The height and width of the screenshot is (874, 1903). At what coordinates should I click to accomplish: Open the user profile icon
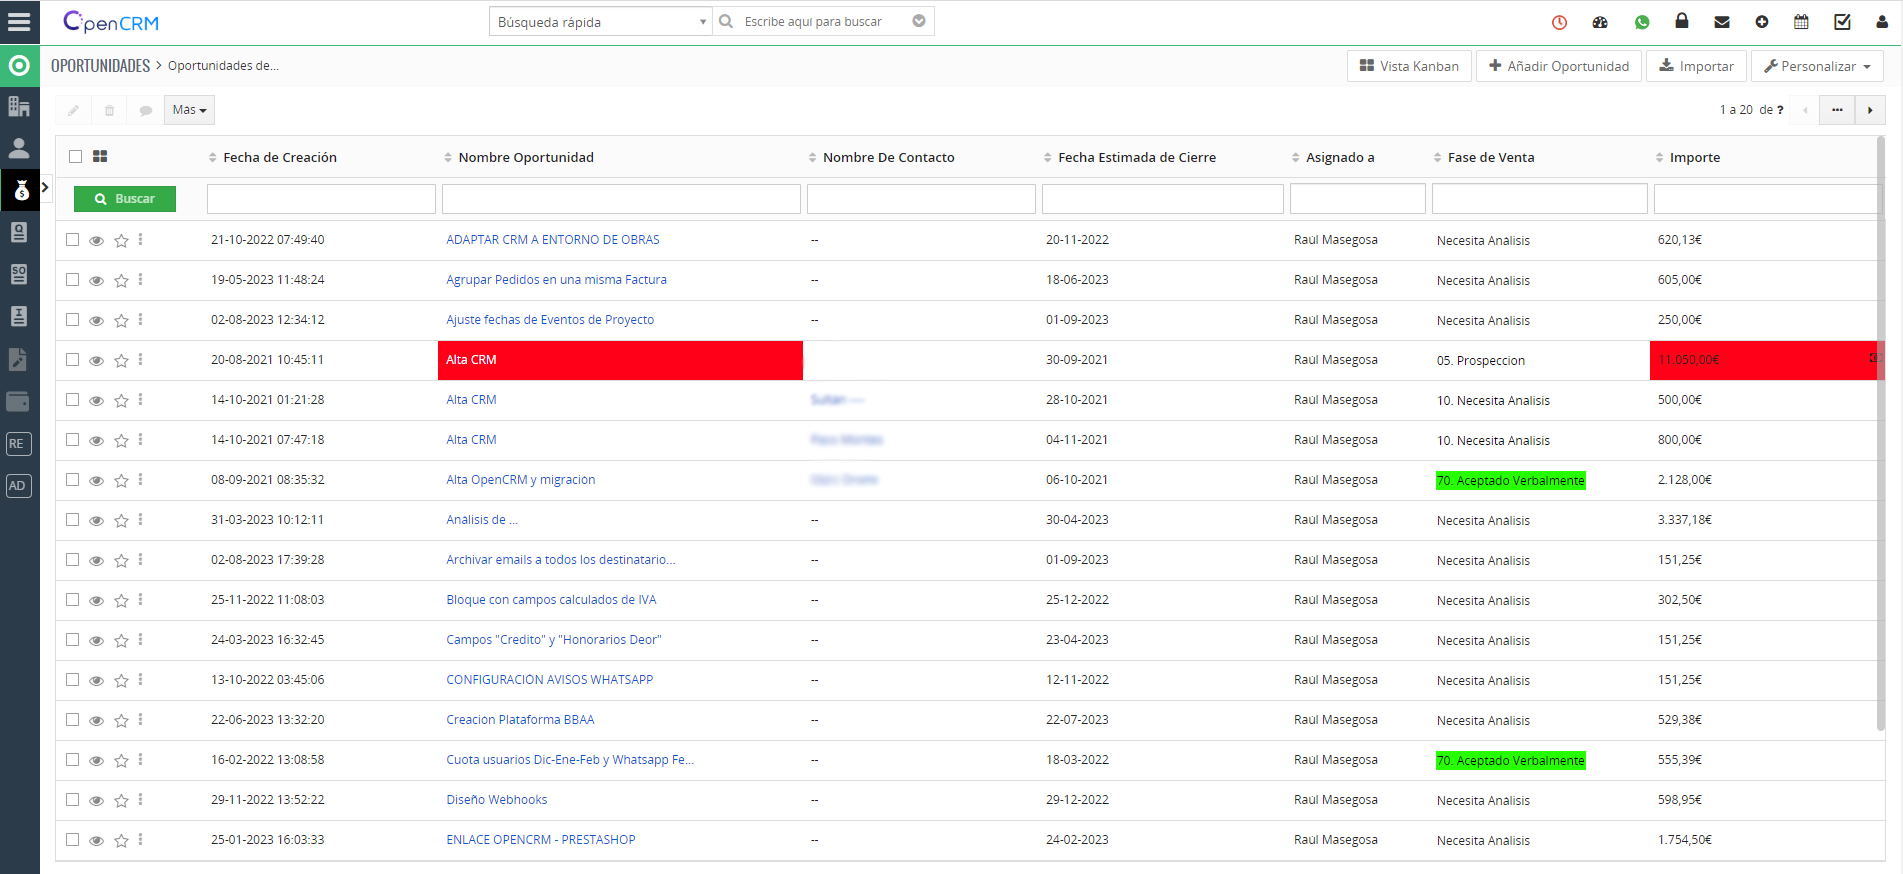tap(1882, 22)
